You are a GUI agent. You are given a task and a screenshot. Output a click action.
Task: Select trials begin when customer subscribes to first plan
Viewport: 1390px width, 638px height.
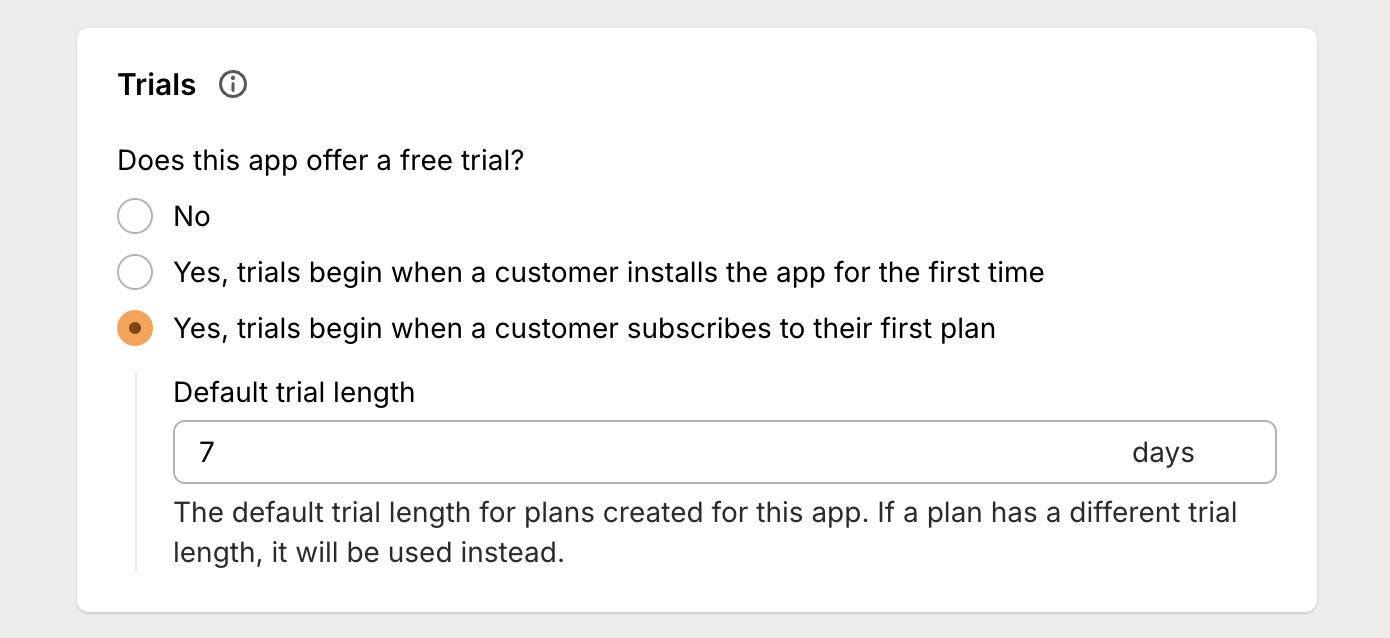[x=135, y=328]
